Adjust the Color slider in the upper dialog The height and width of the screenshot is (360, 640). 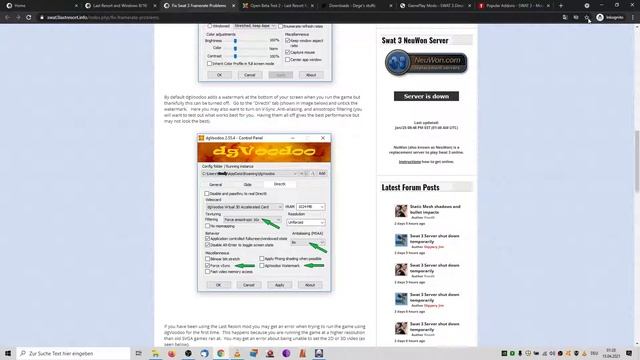[x=235, y=48]
